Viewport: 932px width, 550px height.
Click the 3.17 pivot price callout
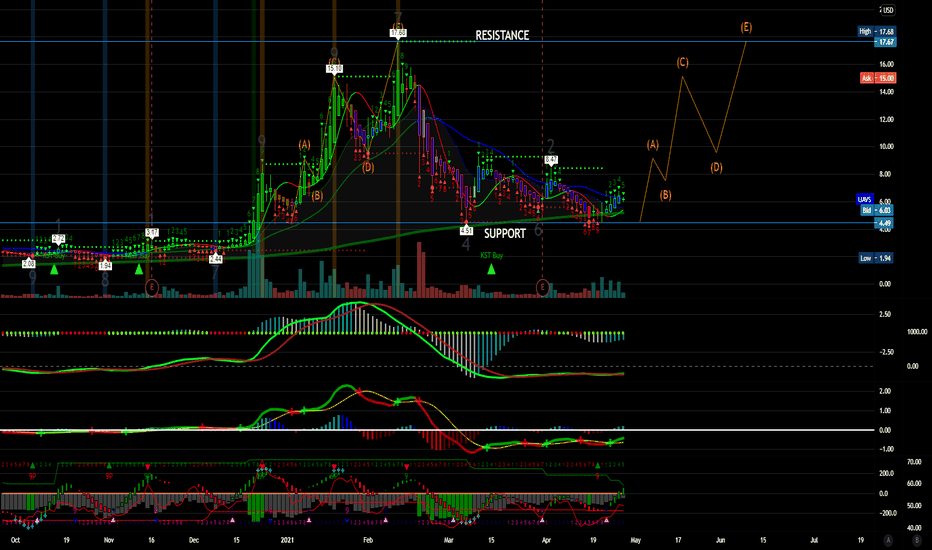(x=152, y=232)
